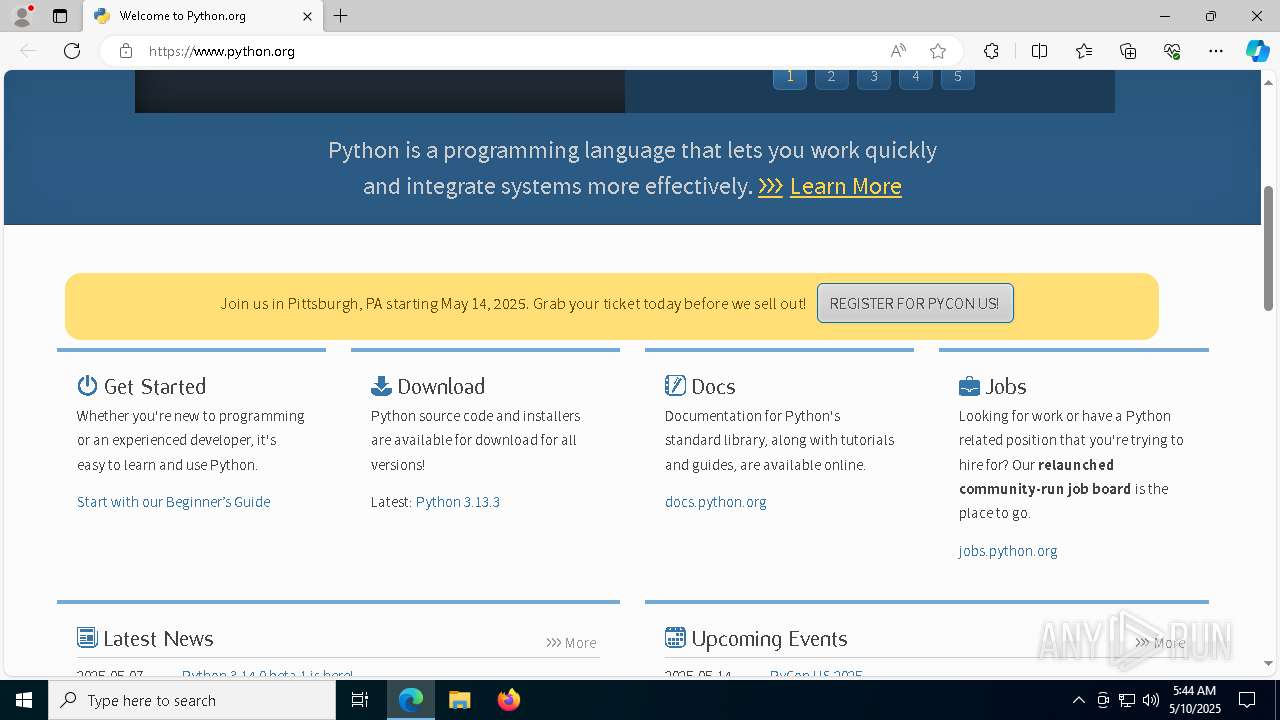Open Start with our Beginner's Guide link

point(174,502)
